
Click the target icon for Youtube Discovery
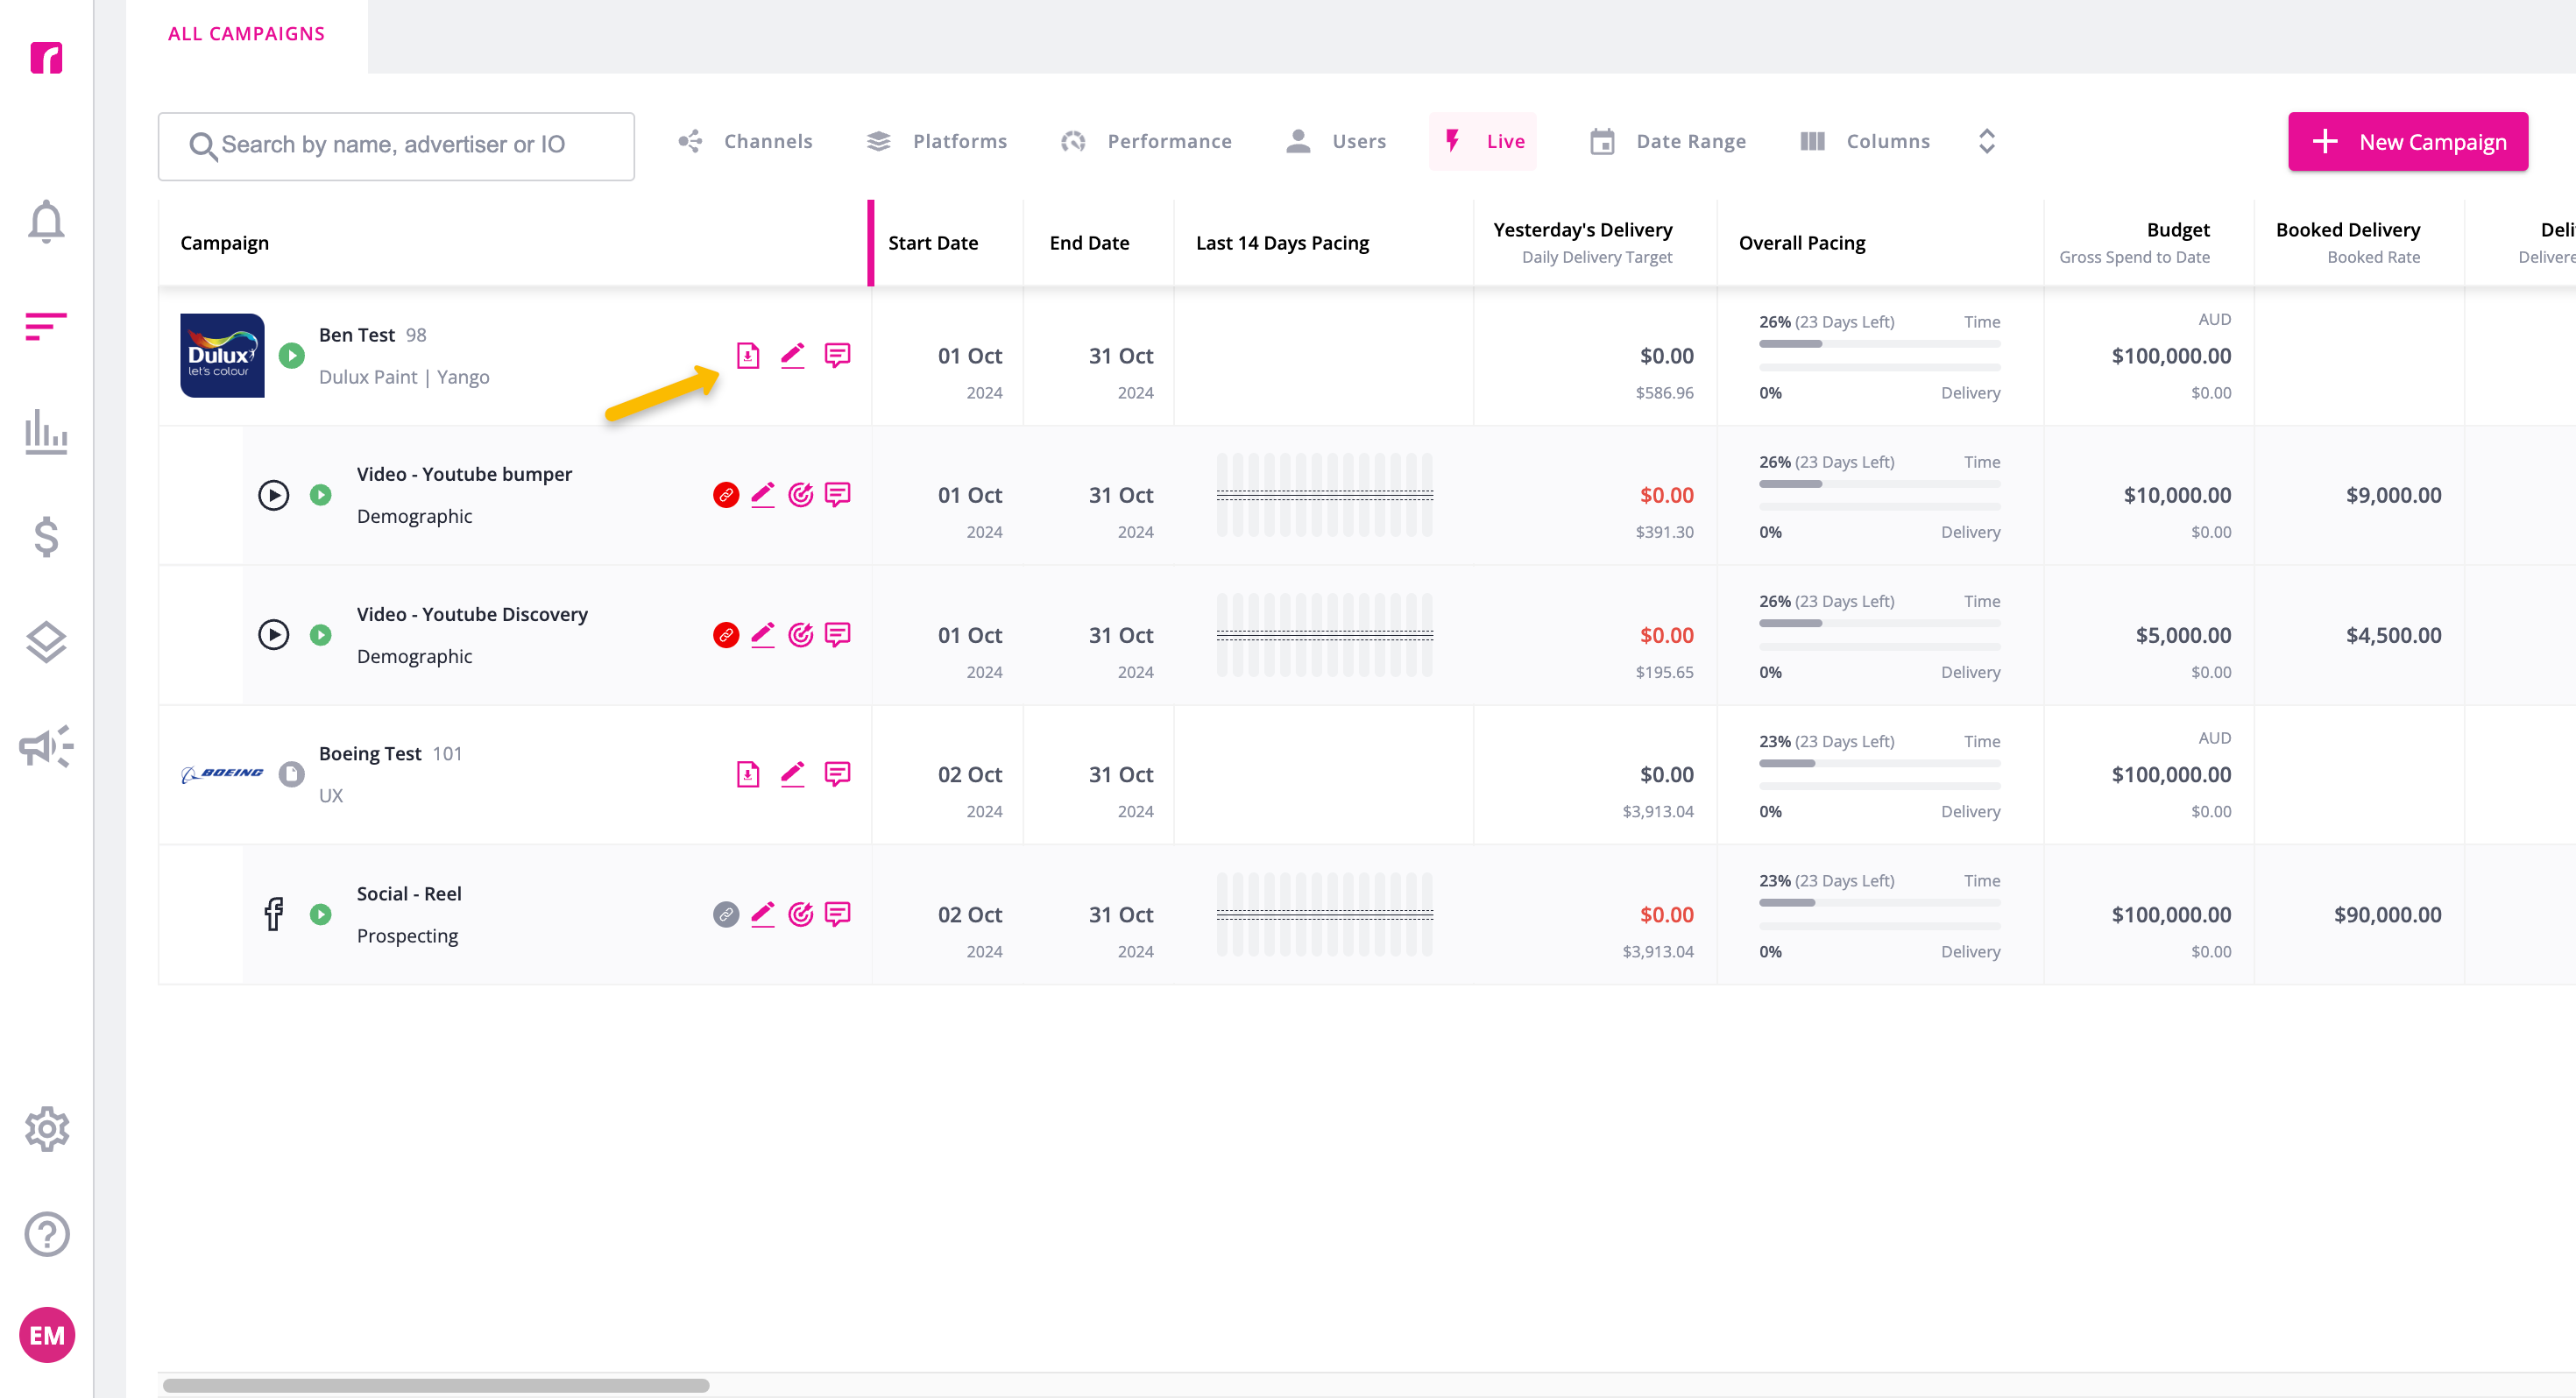(x=801, y=635)
